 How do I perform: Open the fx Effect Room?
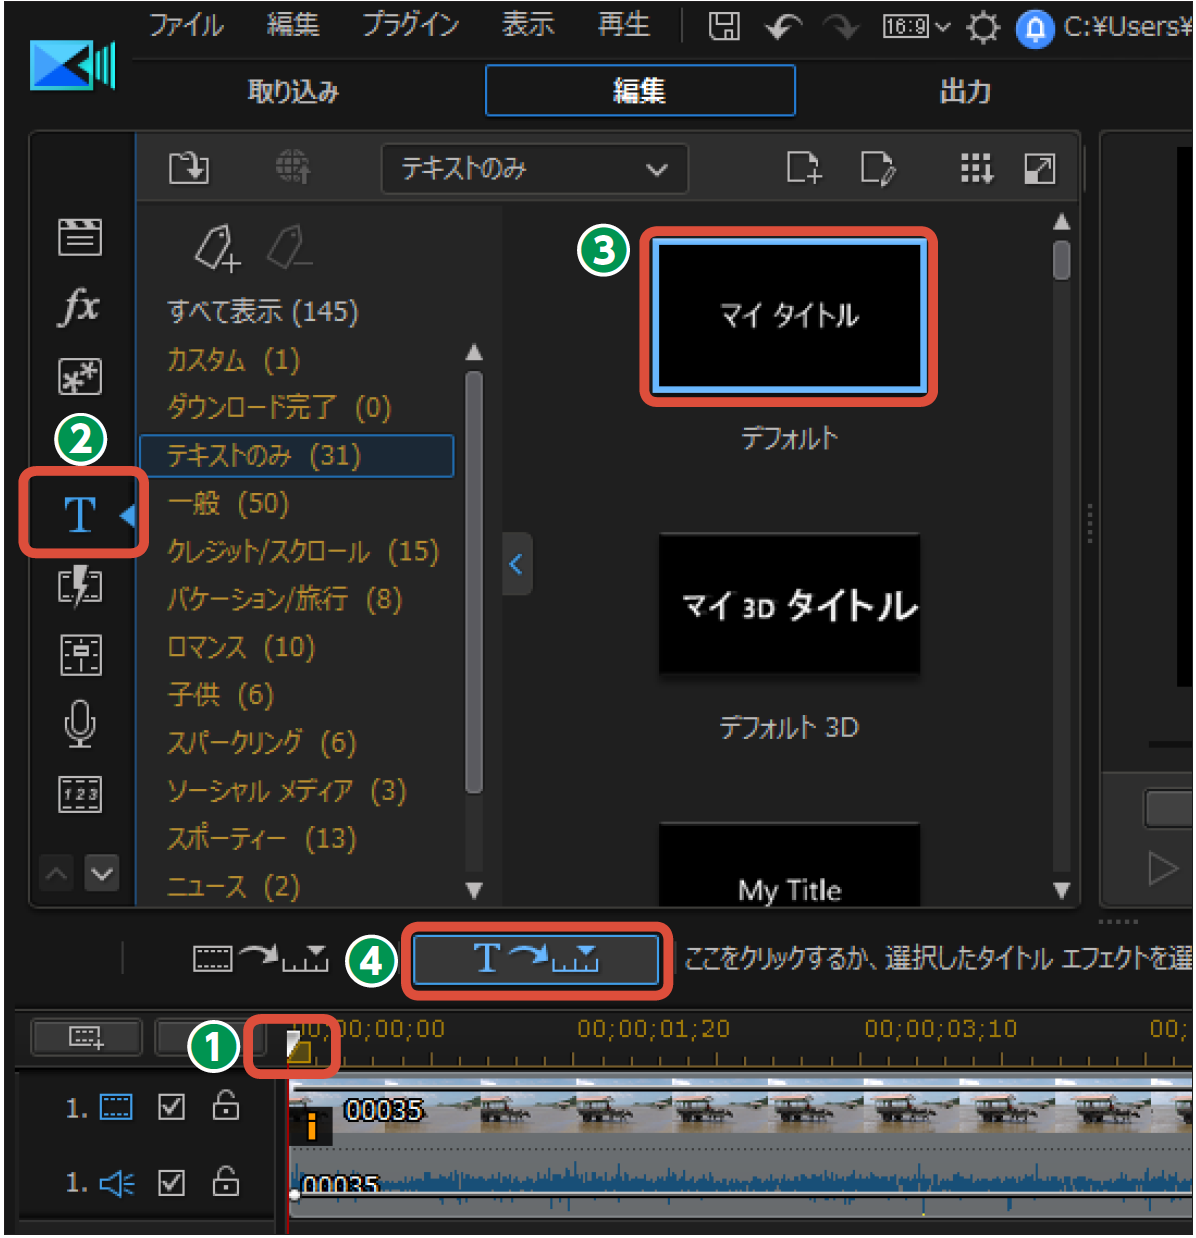[80, 306]
